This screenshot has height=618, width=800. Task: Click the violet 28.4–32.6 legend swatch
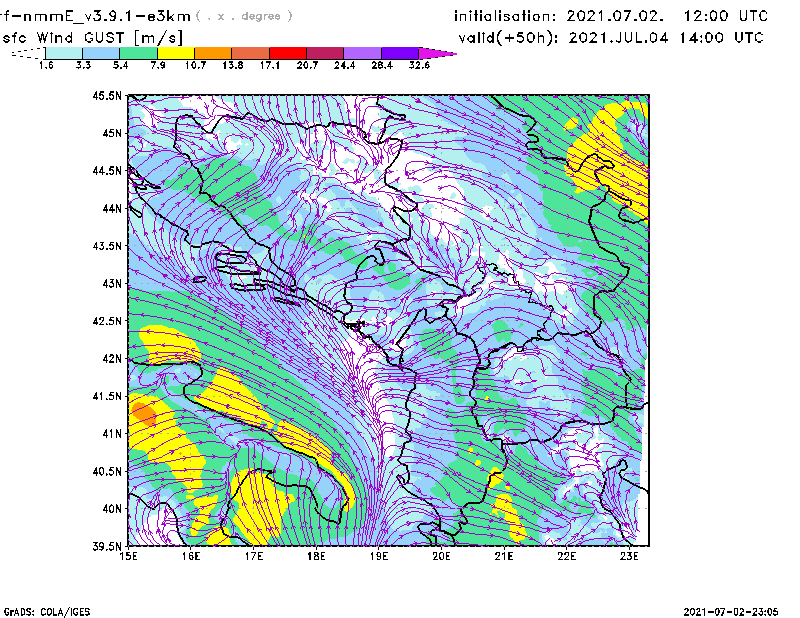click(400, 53)
